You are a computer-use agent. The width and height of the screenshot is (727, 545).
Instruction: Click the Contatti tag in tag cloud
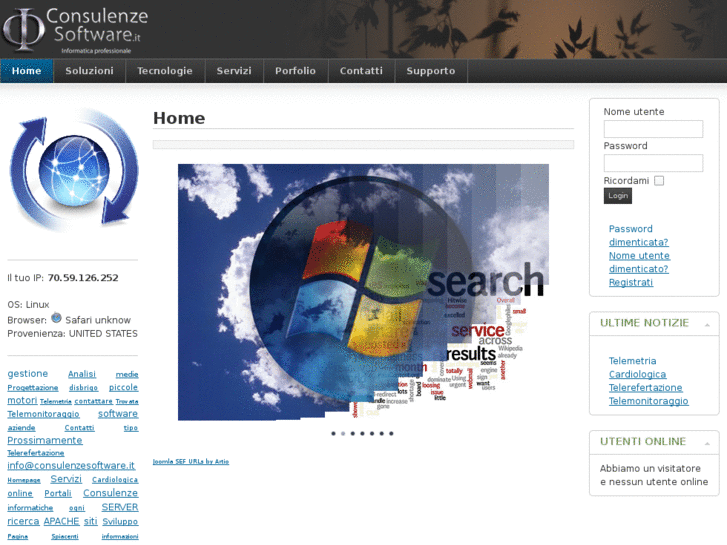[79, 428]
